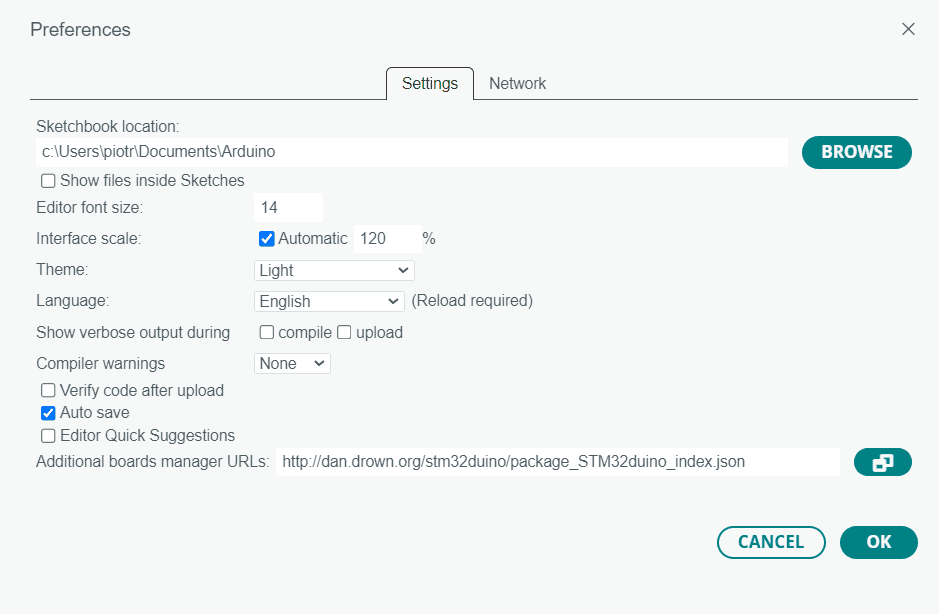Click the BROWSE button

(x=856, y=152)
